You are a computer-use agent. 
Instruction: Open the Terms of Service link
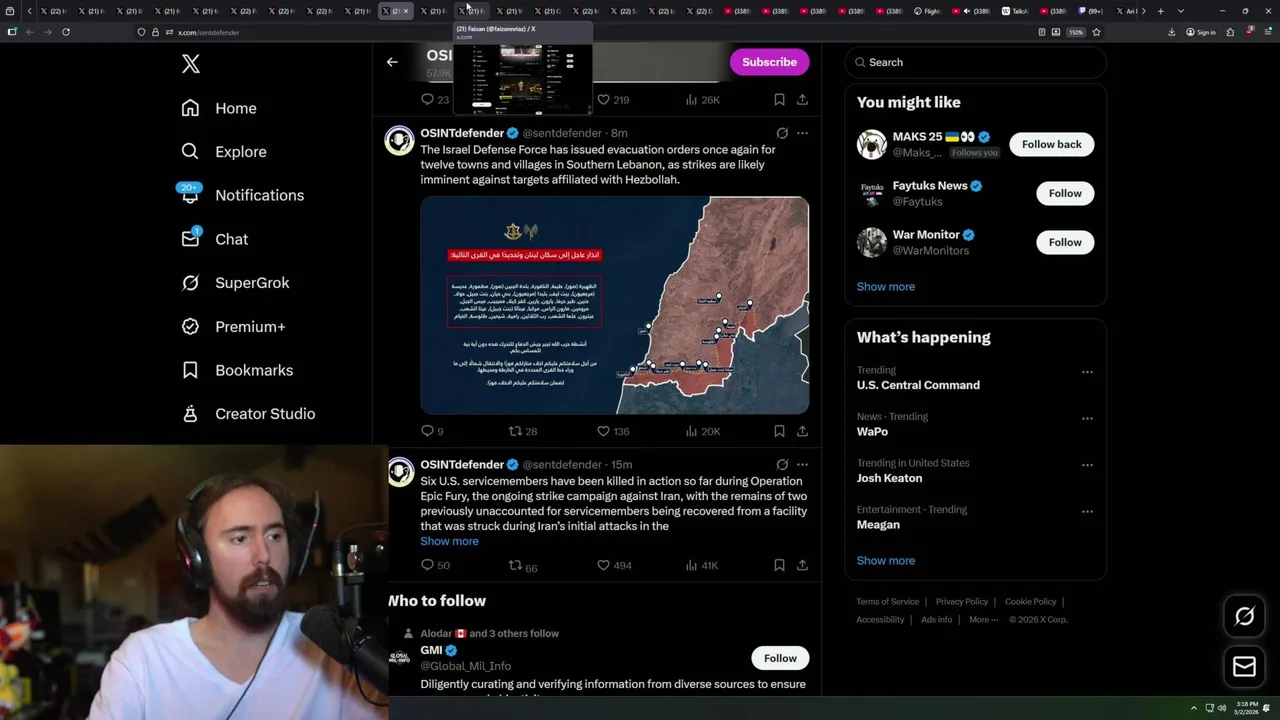(887, 602)
